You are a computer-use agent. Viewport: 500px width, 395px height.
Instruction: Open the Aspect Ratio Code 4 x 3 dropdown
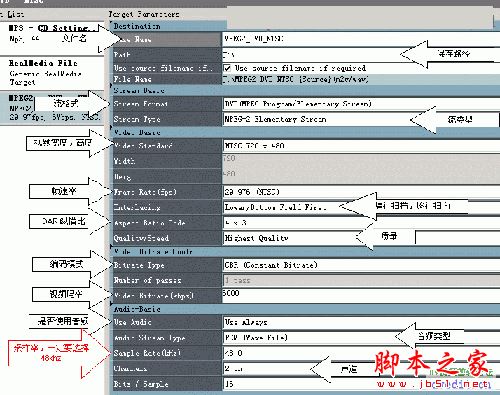click(x=361, y=223)
